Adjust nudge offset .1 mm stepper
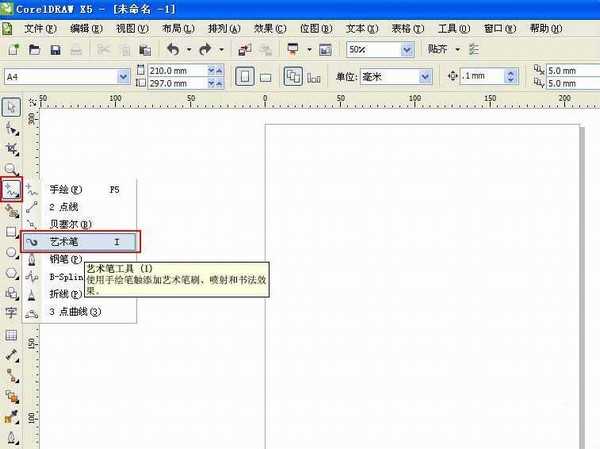 click(x=510, y=77)
